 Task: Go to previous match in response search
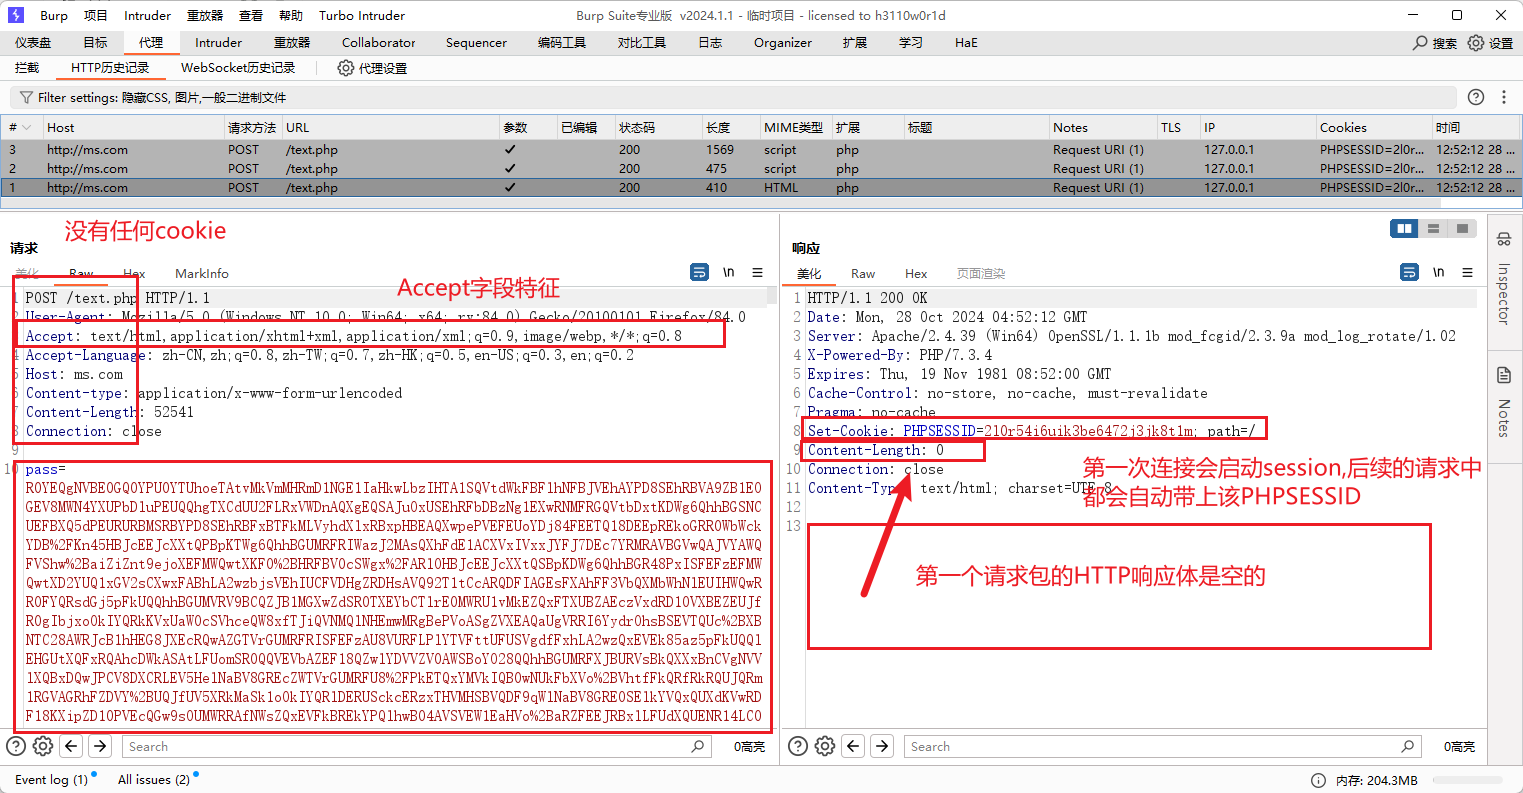(x=853, y=746)
